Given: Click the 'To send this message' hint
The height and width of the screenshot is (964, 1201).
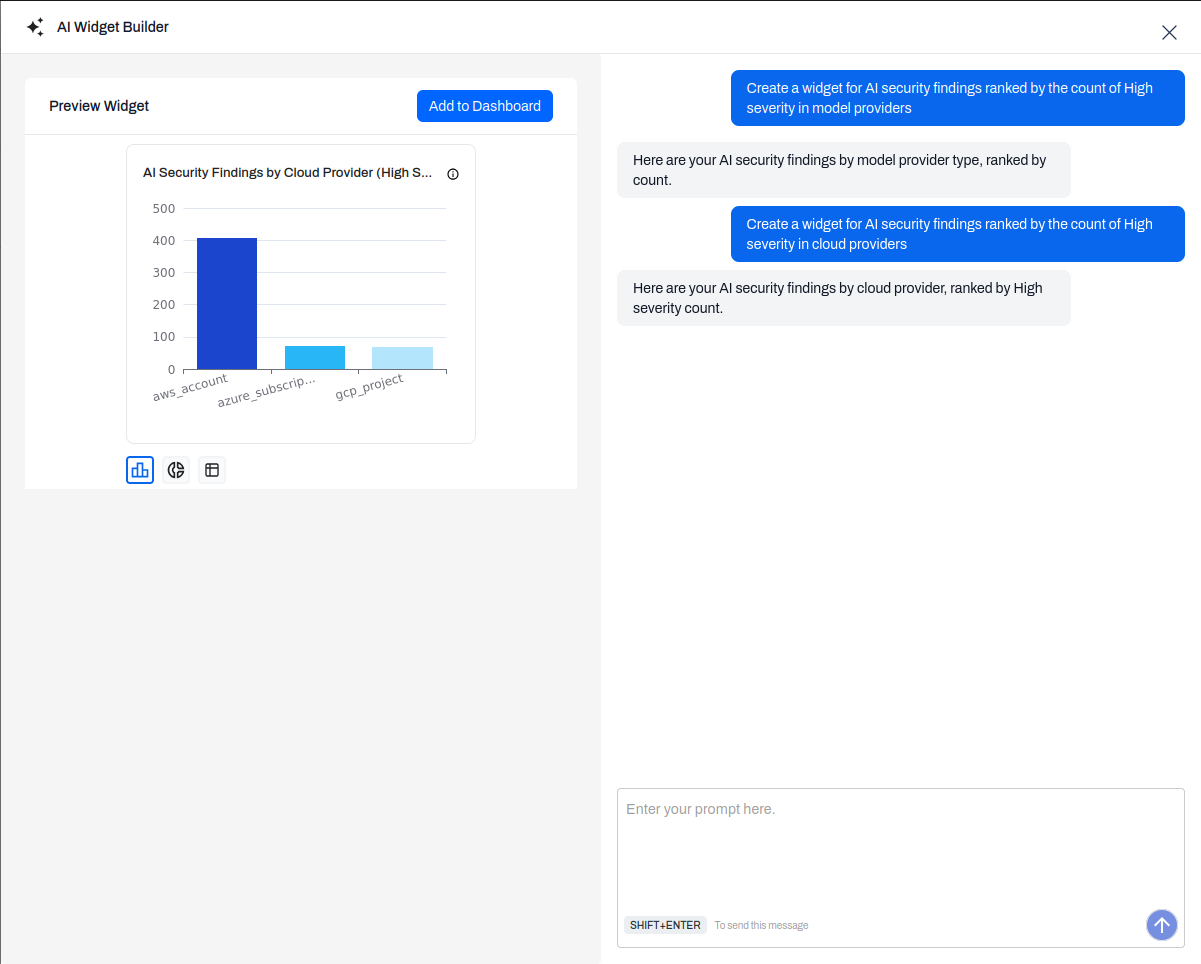Looking at the screenshot, I should 761,926.
